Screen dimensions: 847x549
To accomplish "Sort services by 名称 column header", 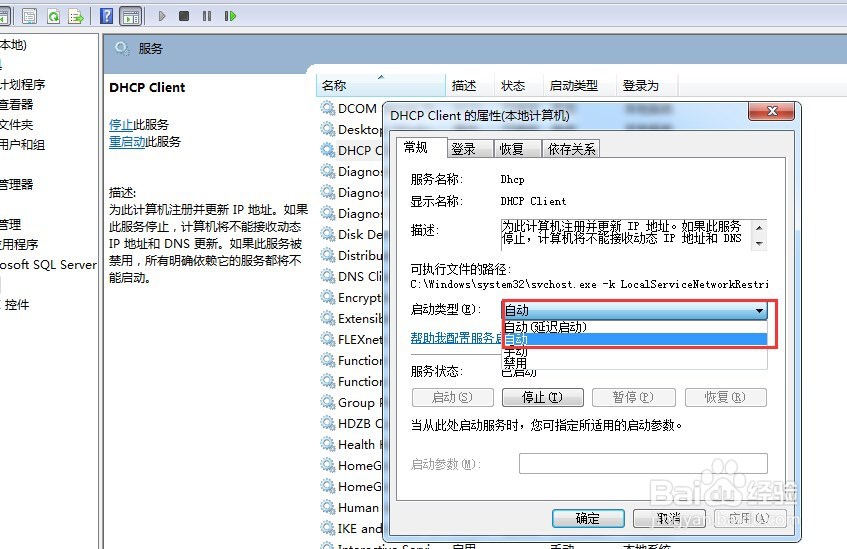I will [380, 85].
